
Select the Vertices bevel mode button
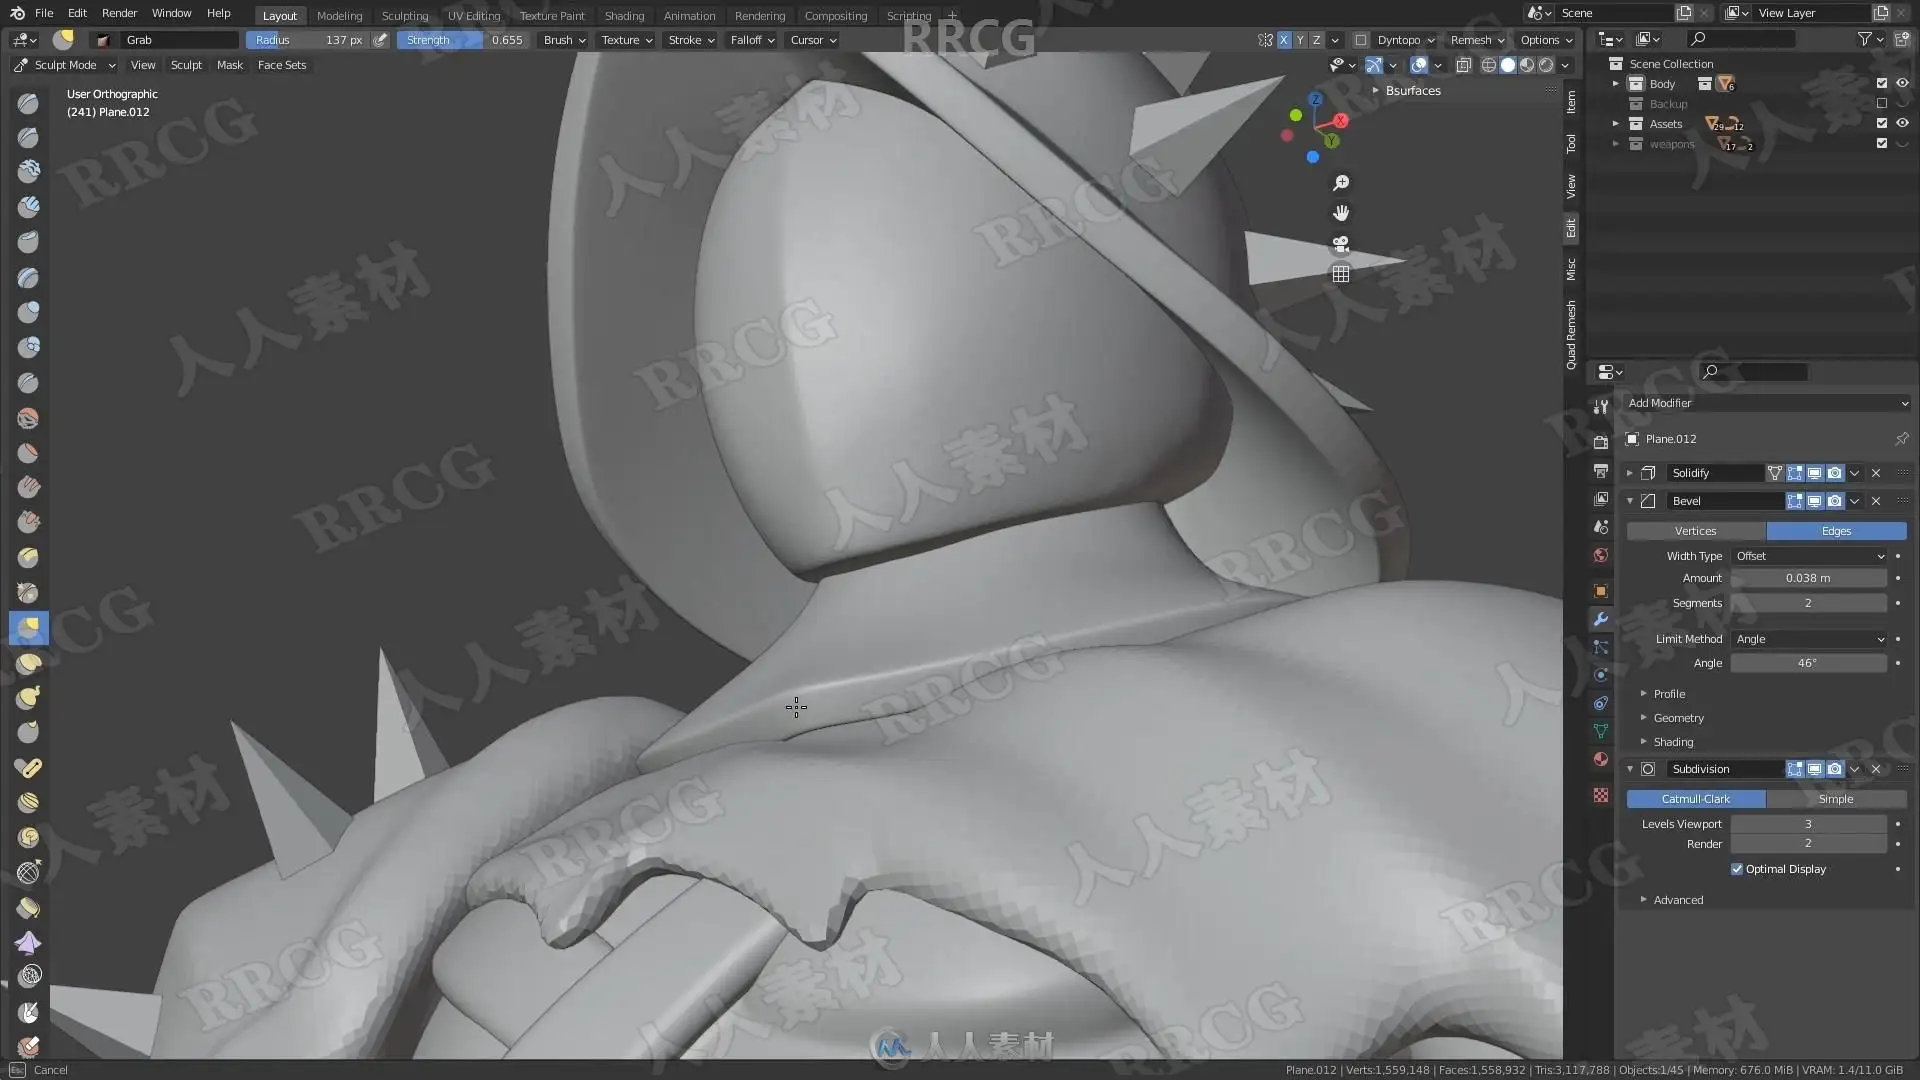[1695, 531]
